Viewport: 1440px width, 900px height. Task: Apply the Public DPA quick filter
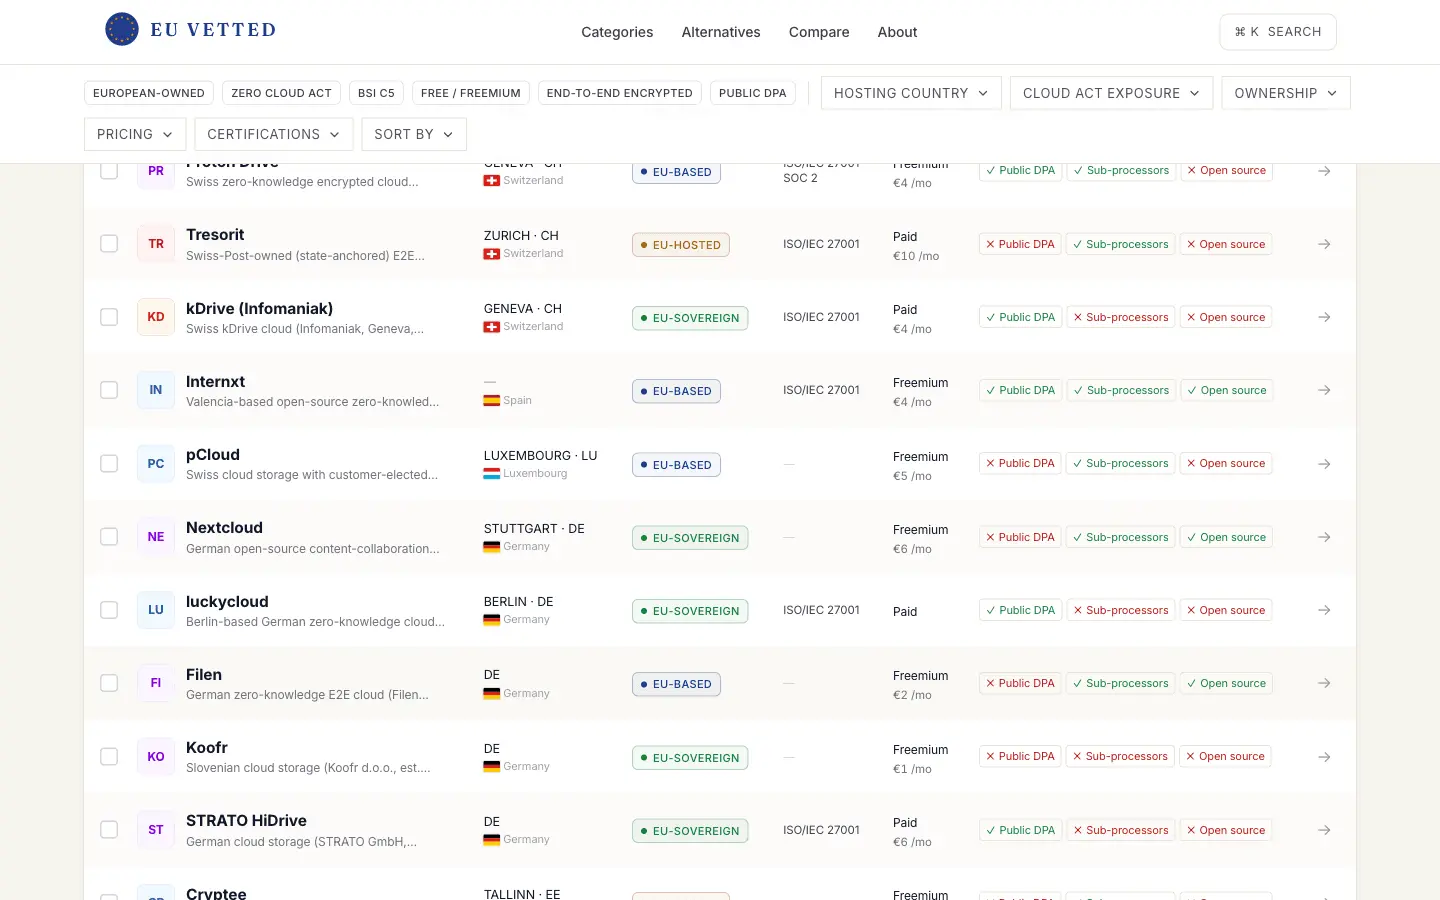click(x=753, y=93)
